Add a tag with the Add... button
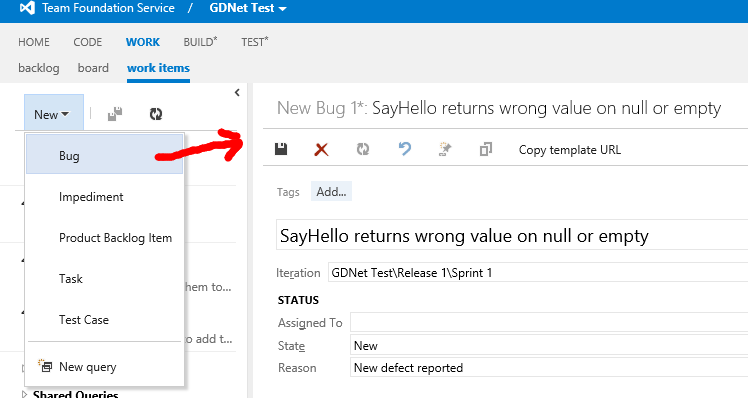The image size is (748, 398). [332, 191]
